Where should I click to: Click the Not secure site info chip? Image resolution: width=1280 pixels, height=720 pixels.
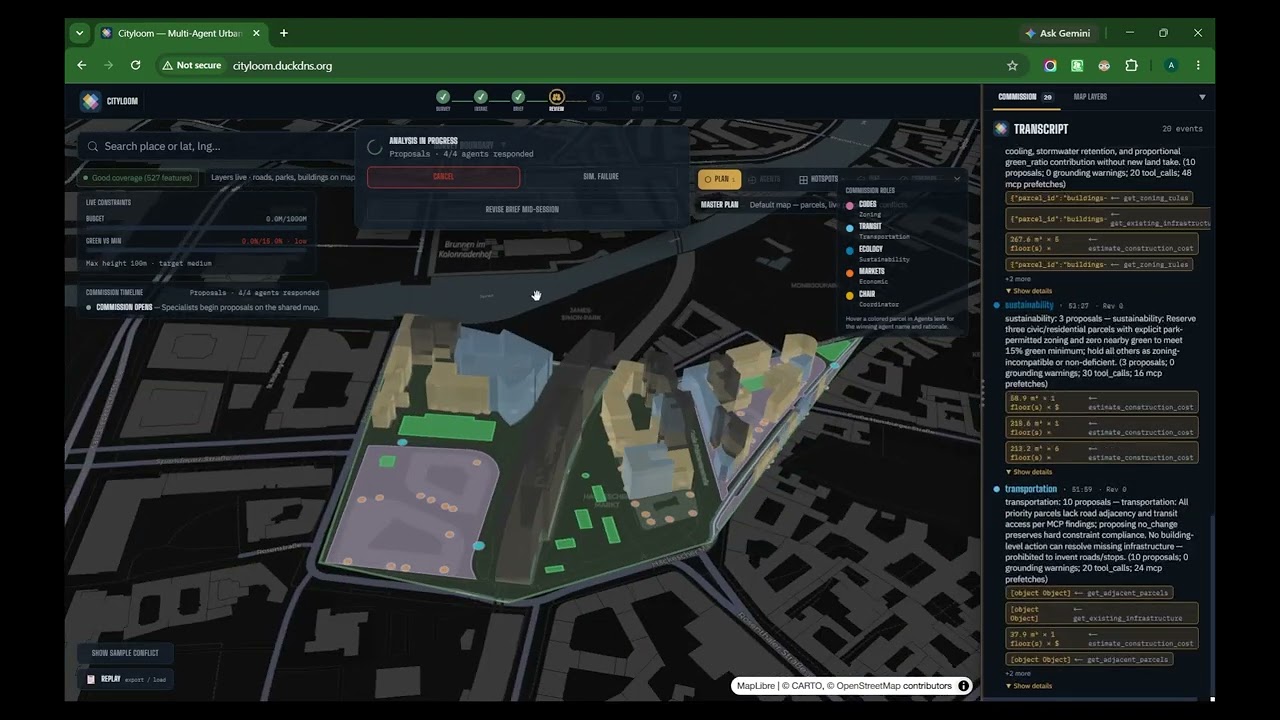point(191,65)
